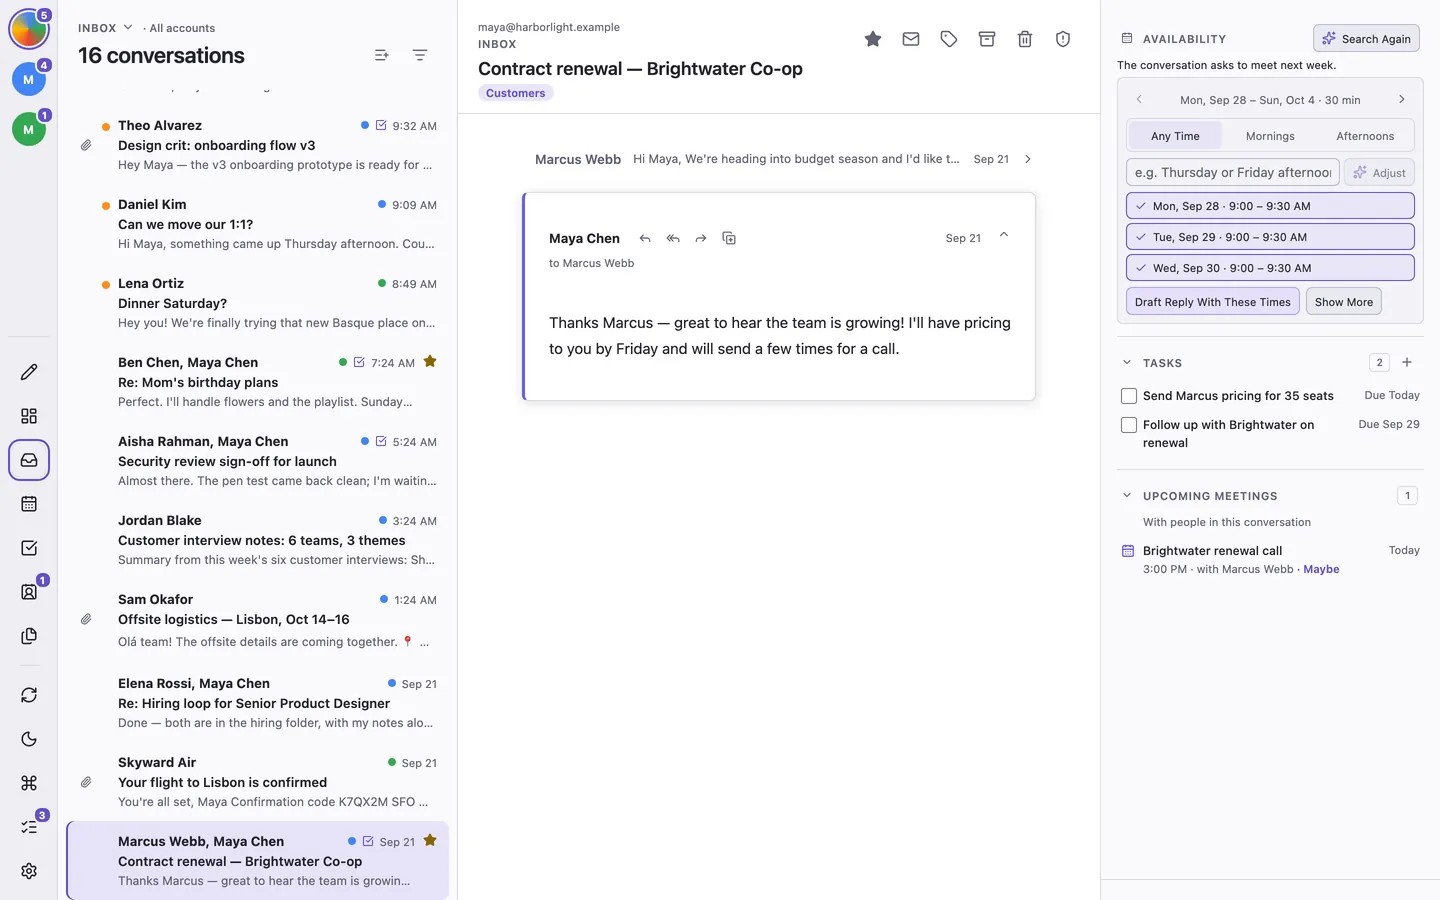1440x900 pixels.
Task: Toggle the star in the conversation header toolbar
Action: point(873,39)
